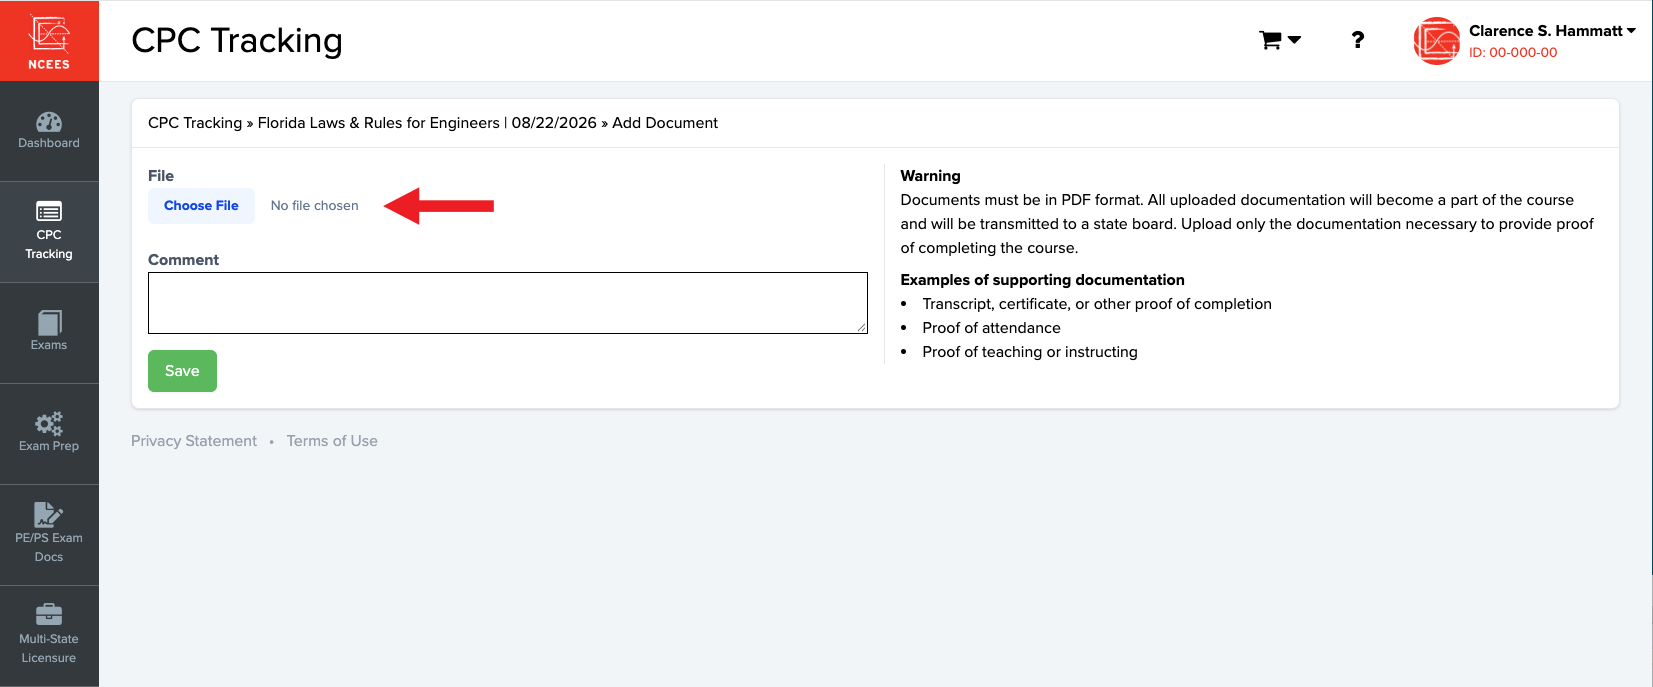Go to Dashboard in the sidebar
This screenshot has width=1653, height=687.
point(49,131)
